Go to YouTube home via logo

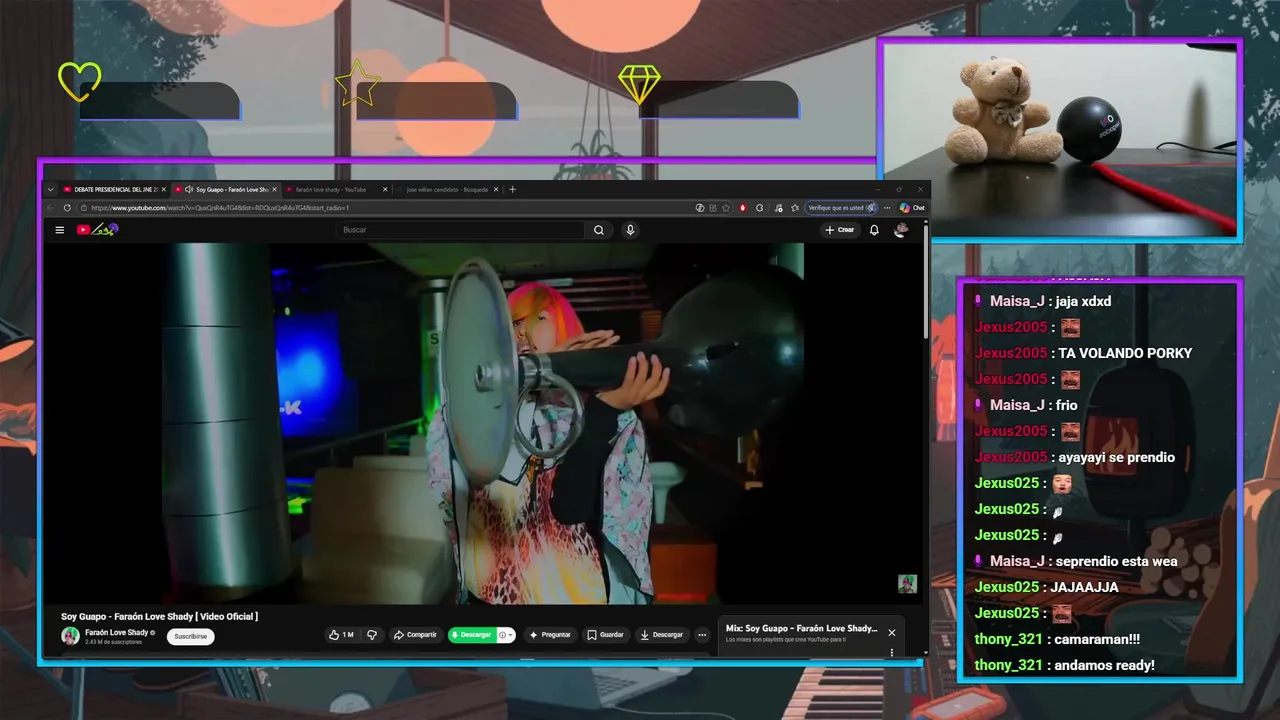(97, 230)
